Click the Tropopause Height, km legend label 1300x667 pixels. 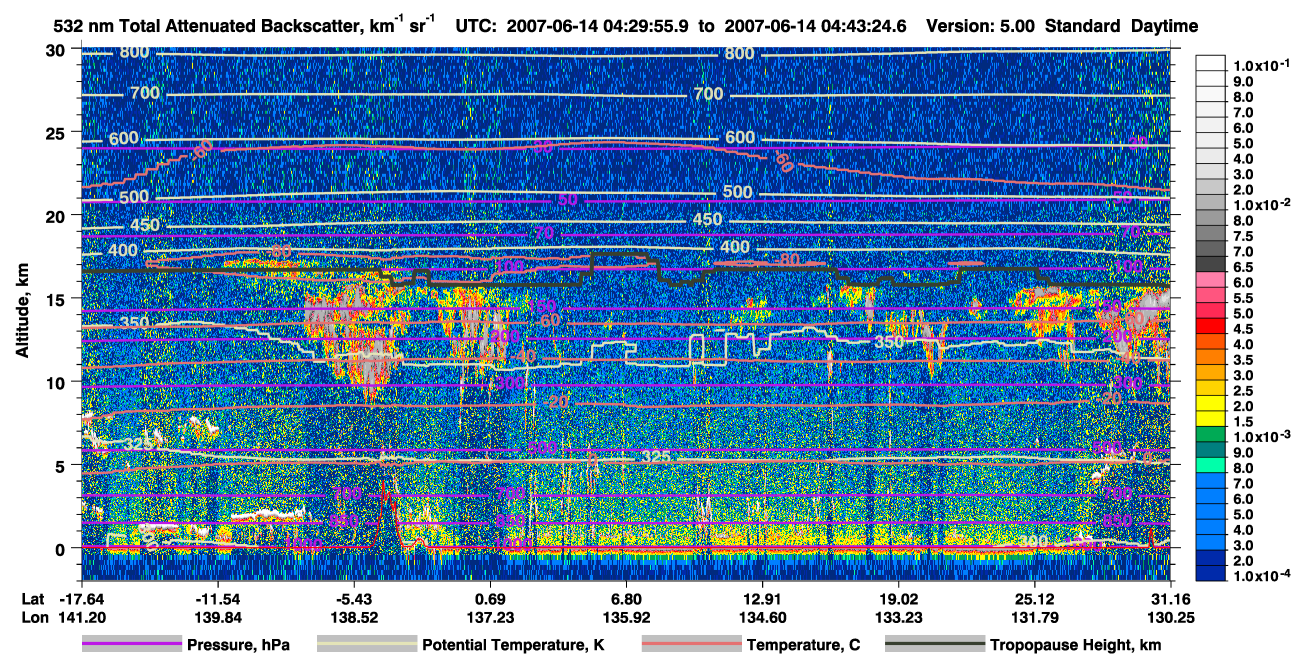point(1076,645)
